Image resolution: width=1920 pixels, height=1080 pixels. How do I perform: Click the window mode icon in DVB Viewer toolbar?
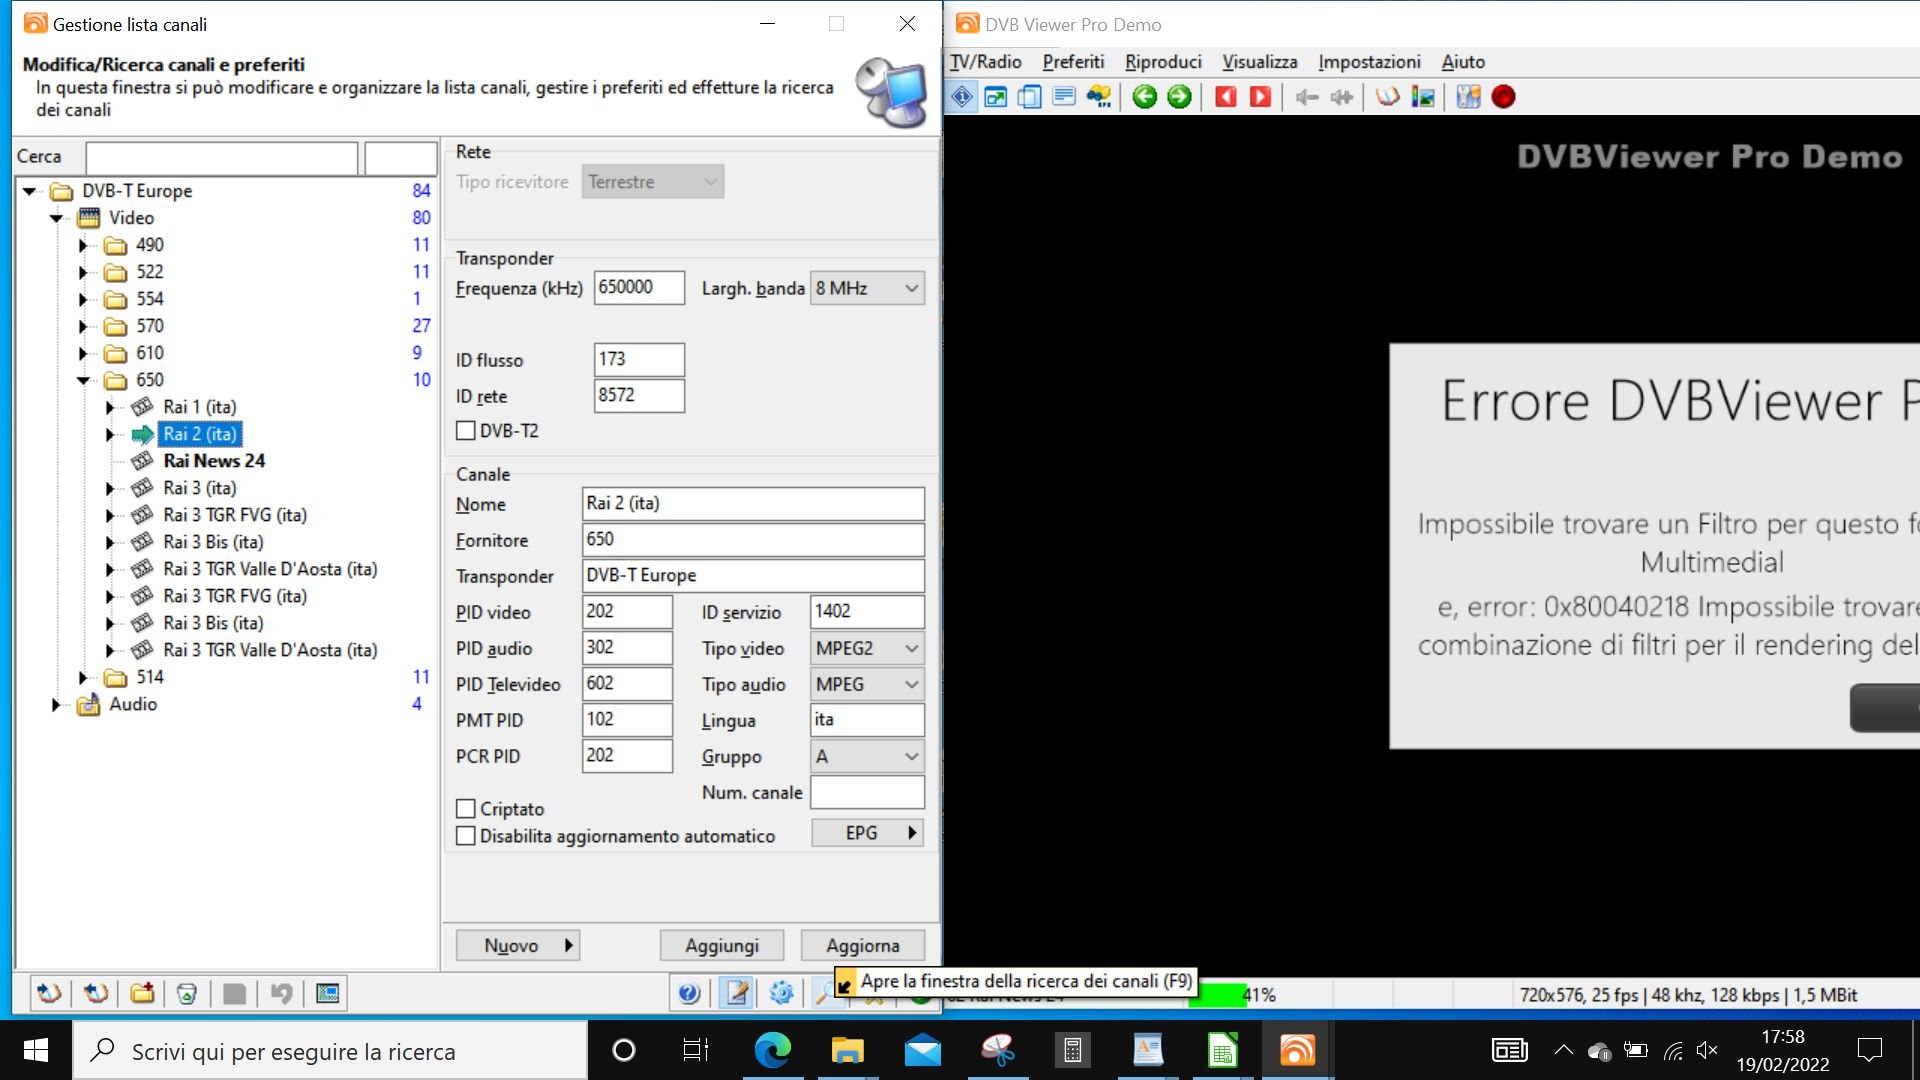coord(996,97)
